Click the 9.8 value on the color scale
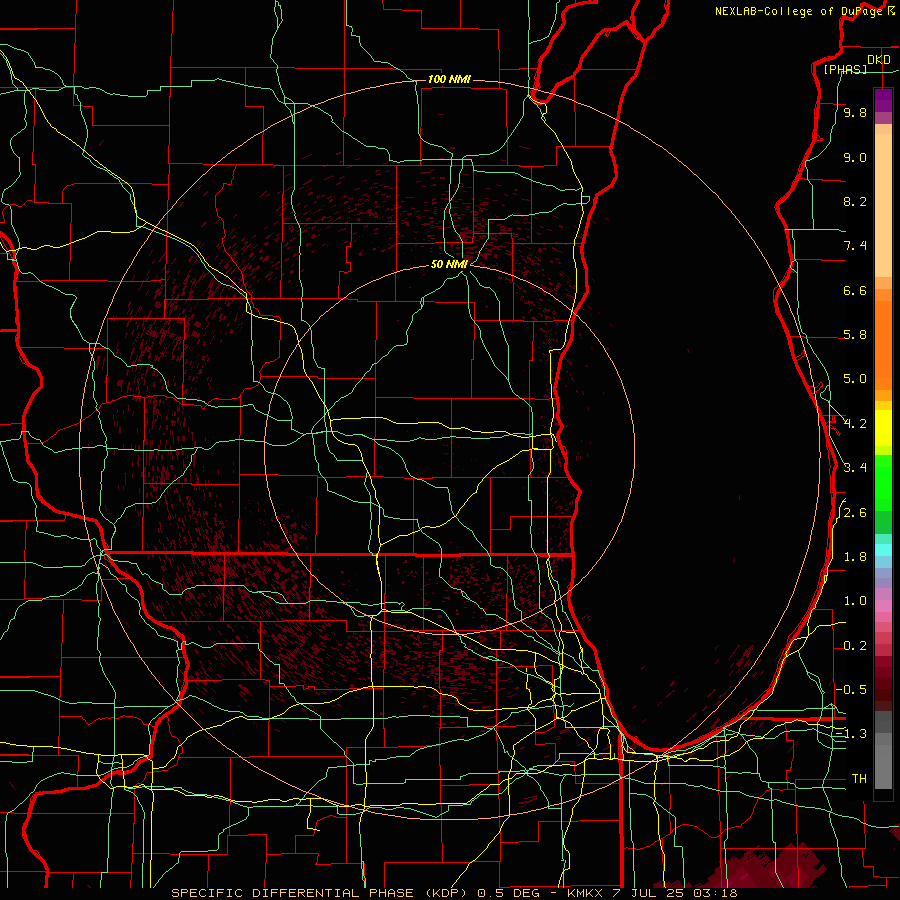 tap(855, 113)
